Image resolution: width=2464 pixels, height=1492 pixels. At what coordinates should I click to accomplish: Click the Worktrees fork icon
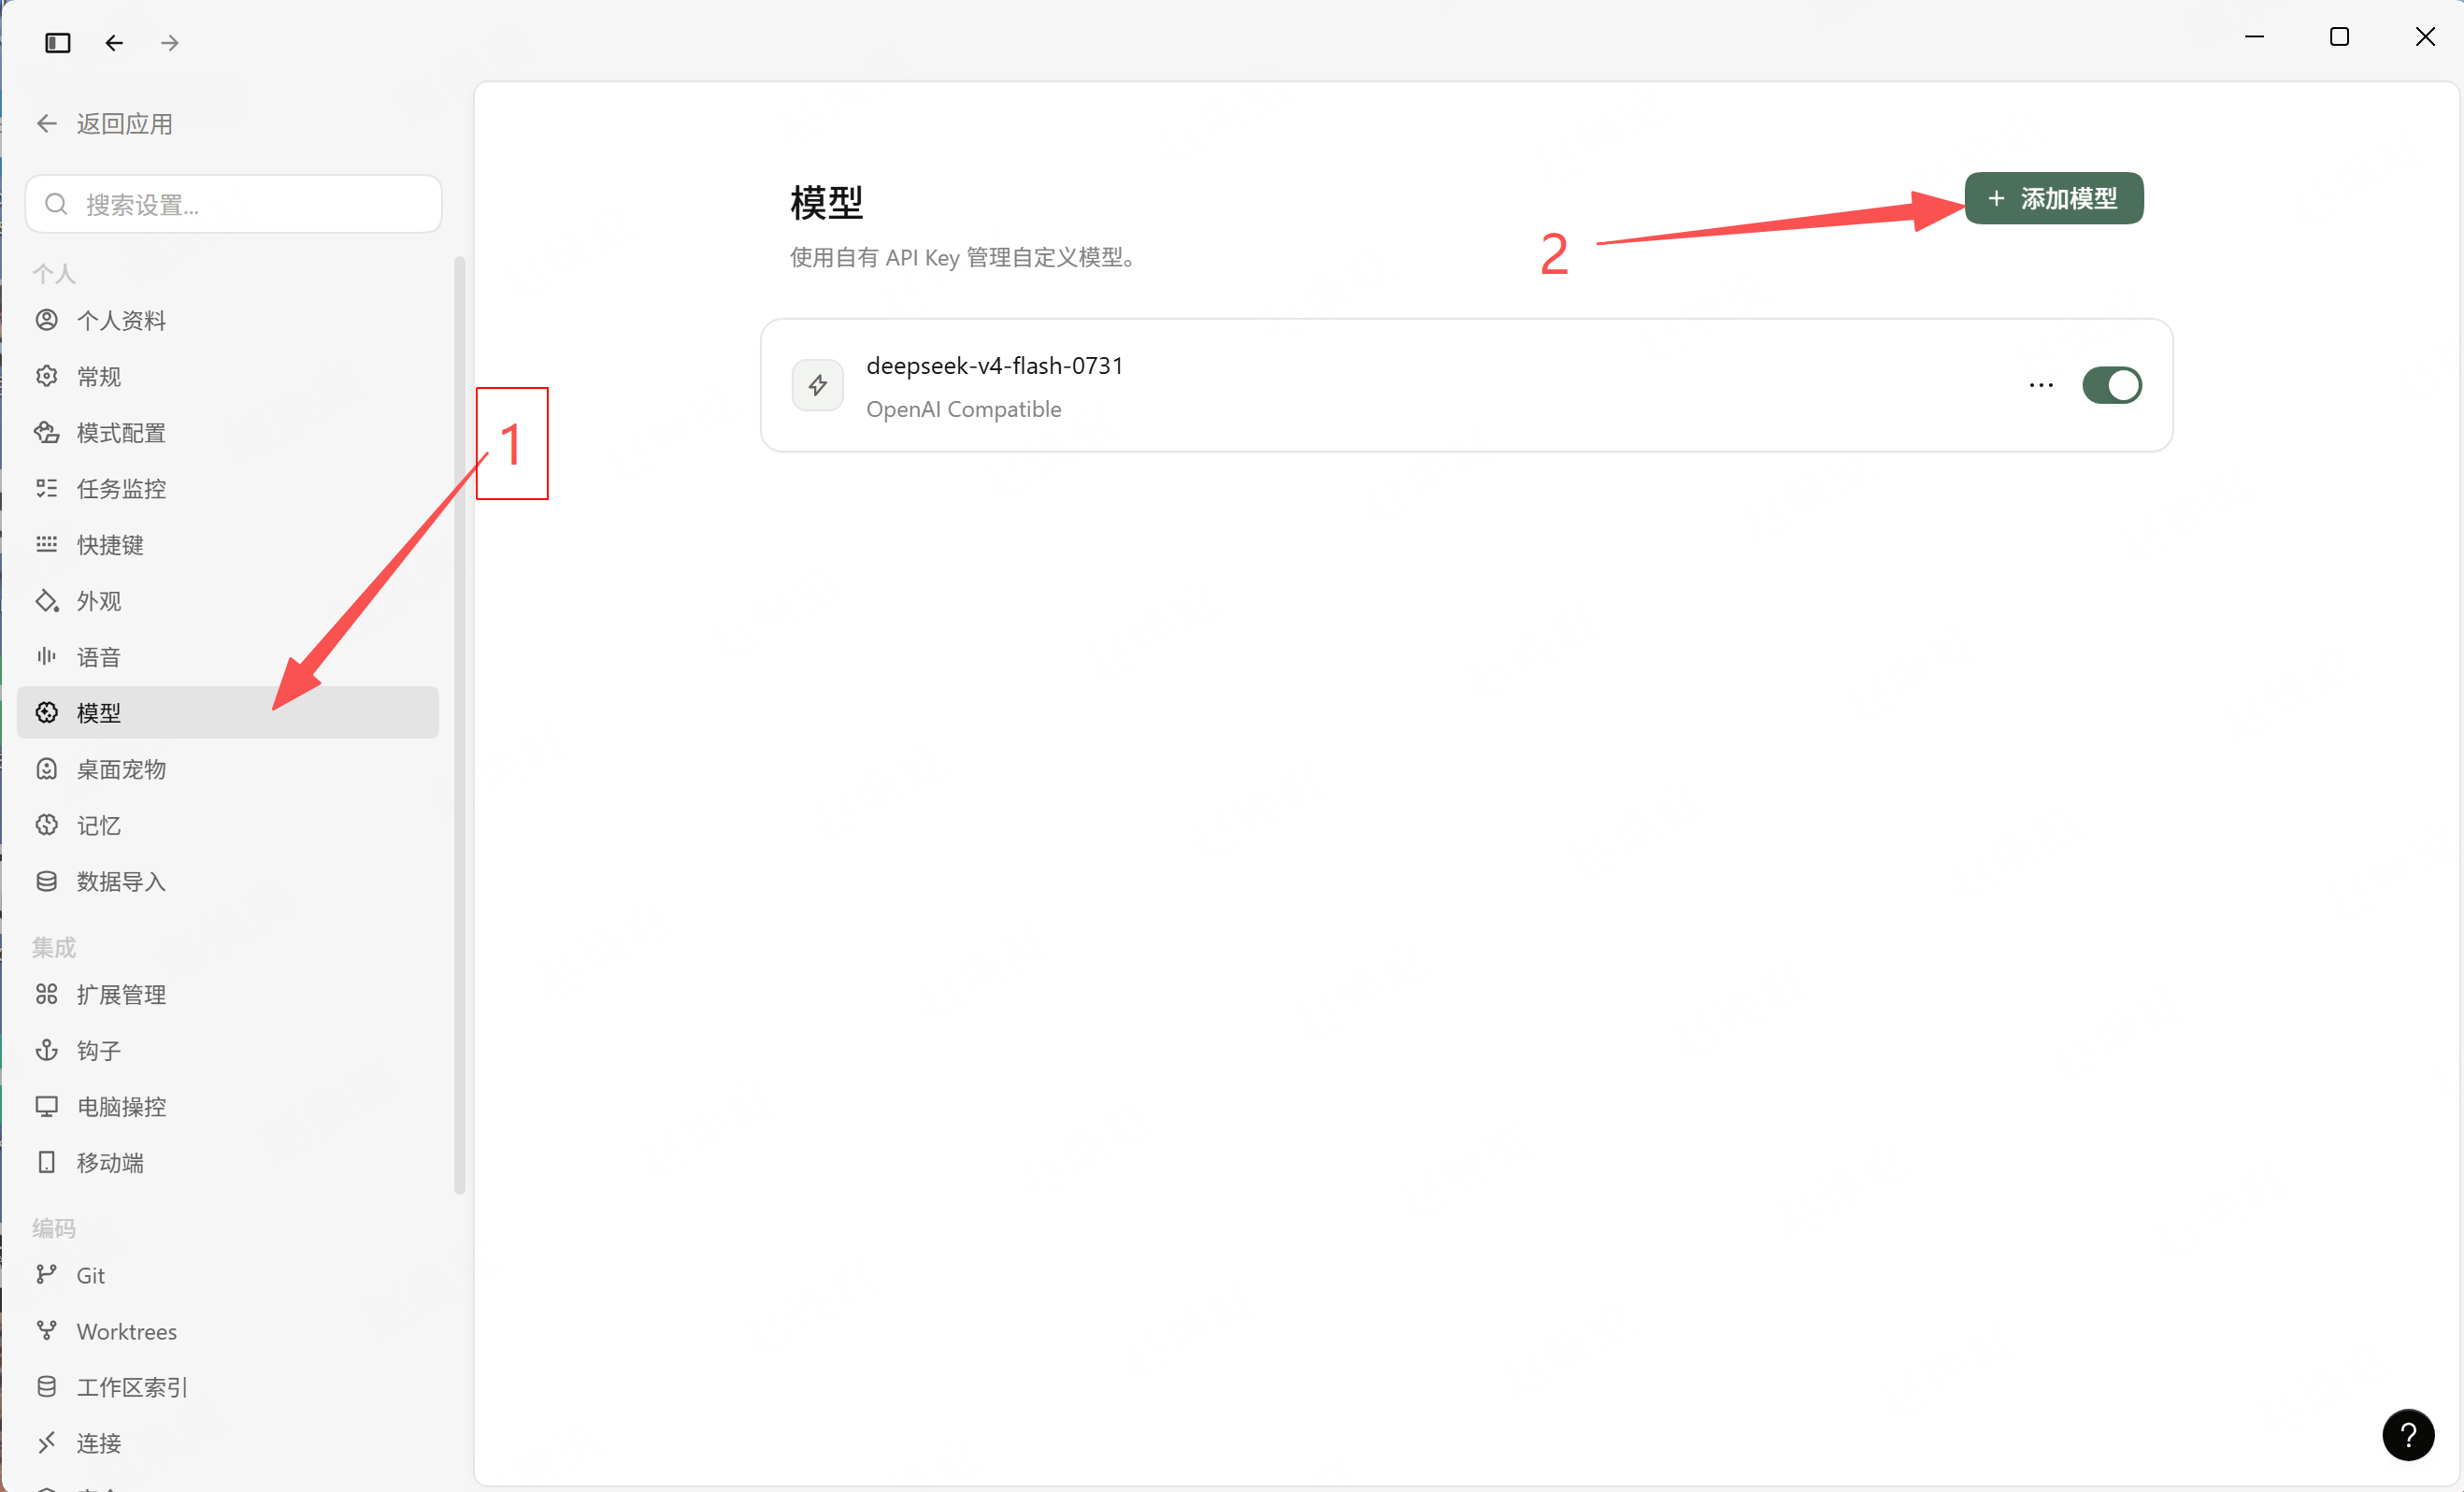47,1331
